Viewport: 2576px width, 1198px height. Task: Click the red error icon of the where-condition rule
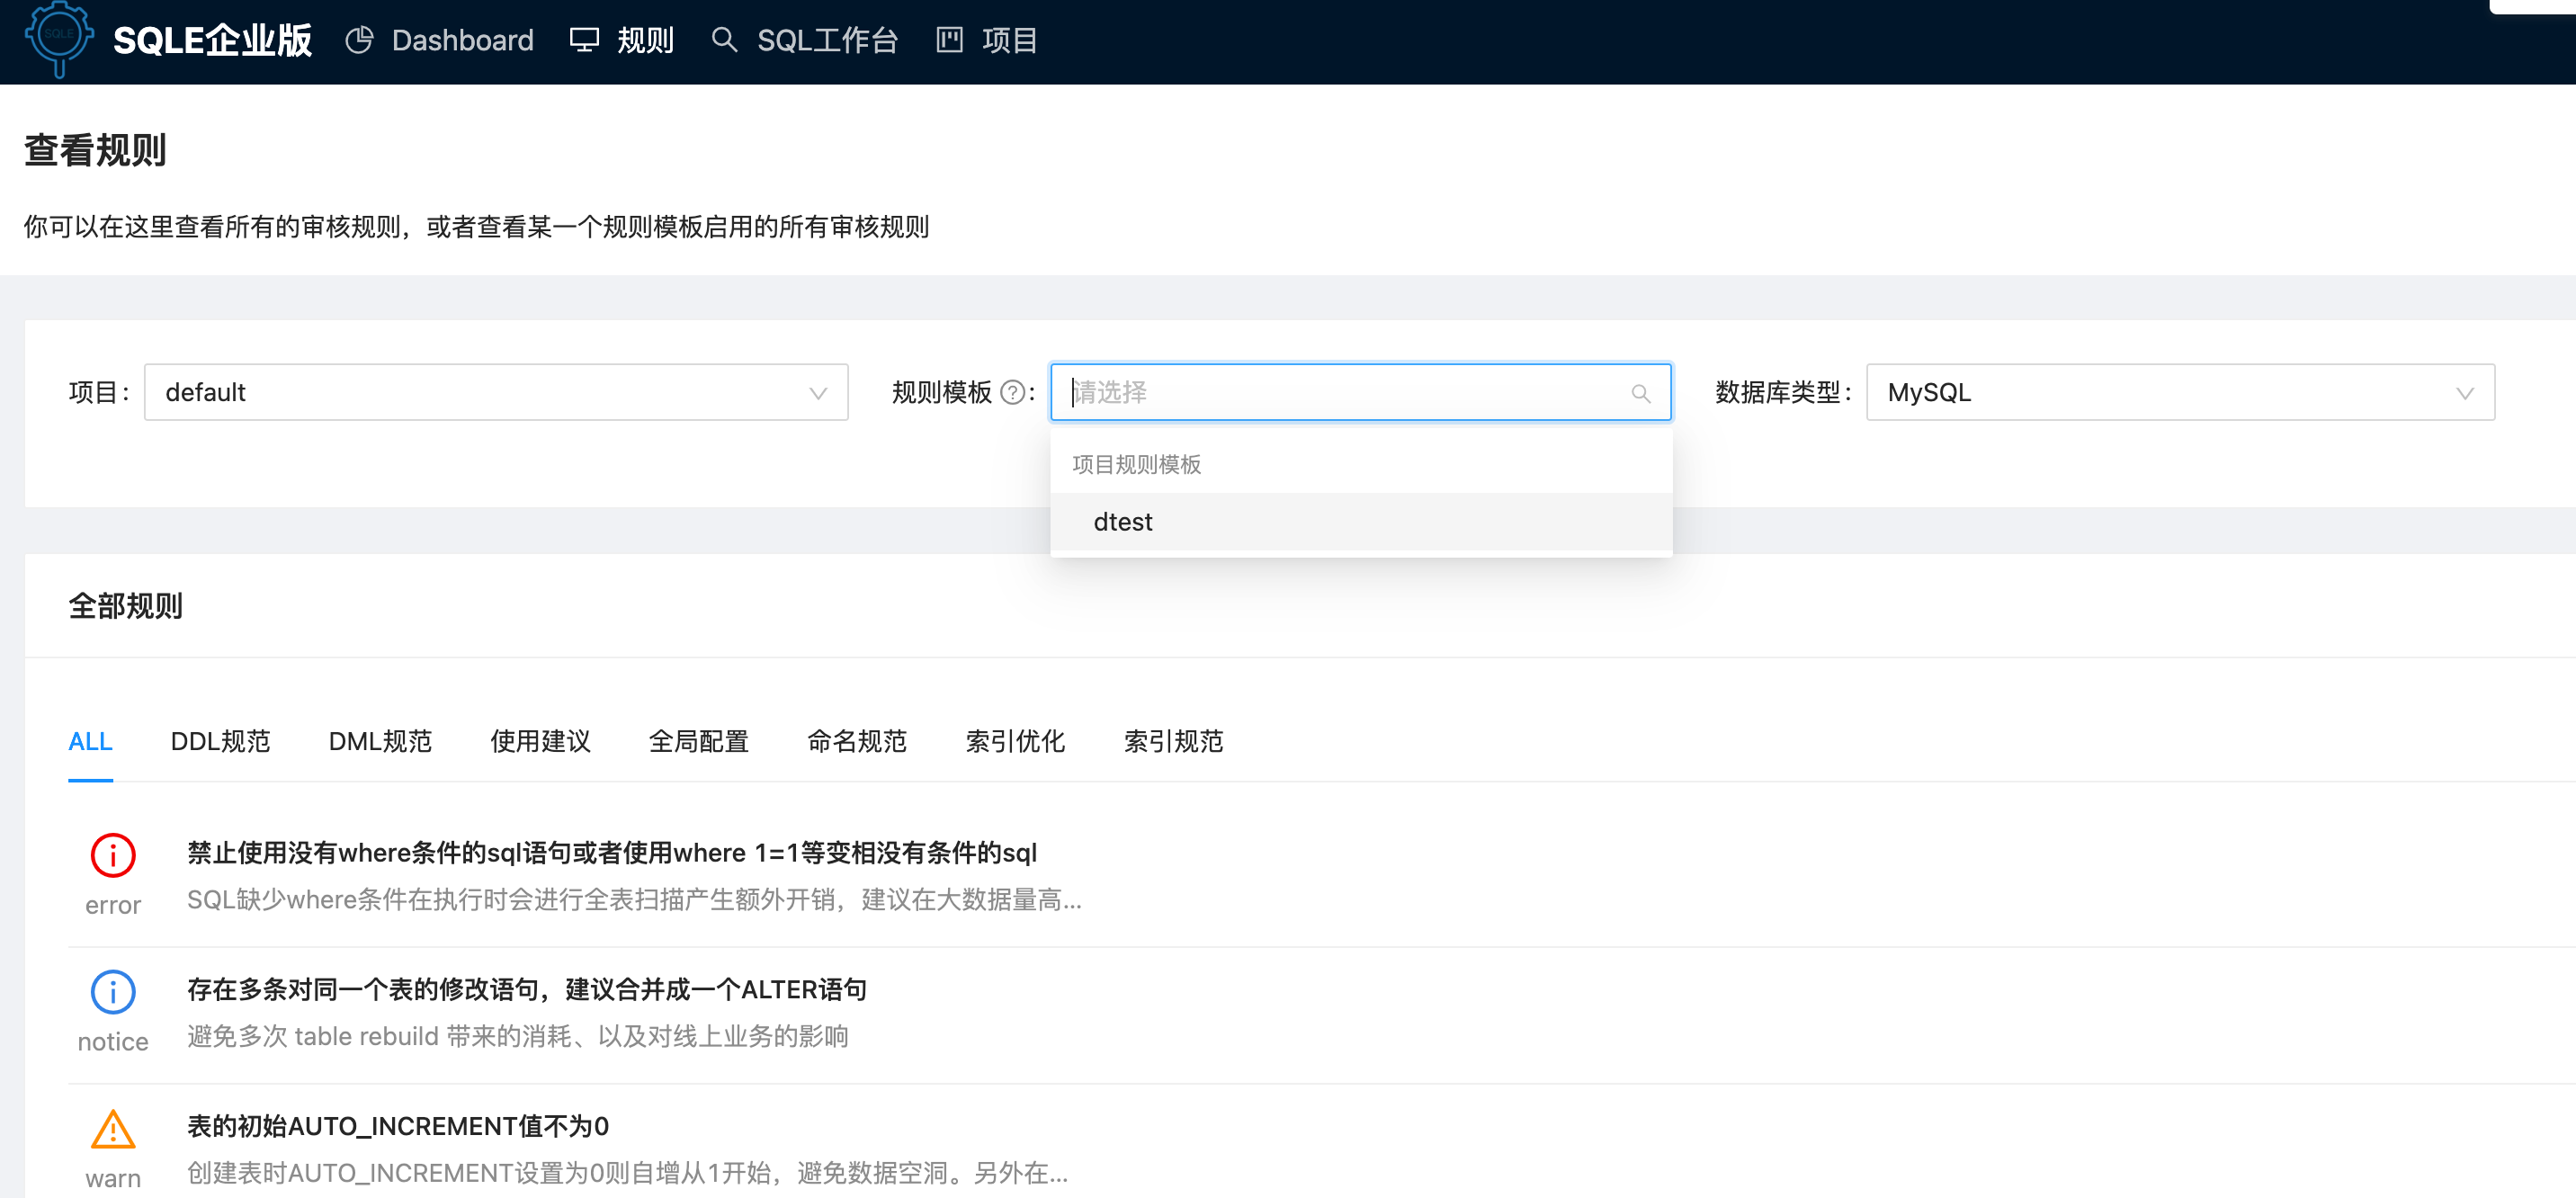coord(113,855)
